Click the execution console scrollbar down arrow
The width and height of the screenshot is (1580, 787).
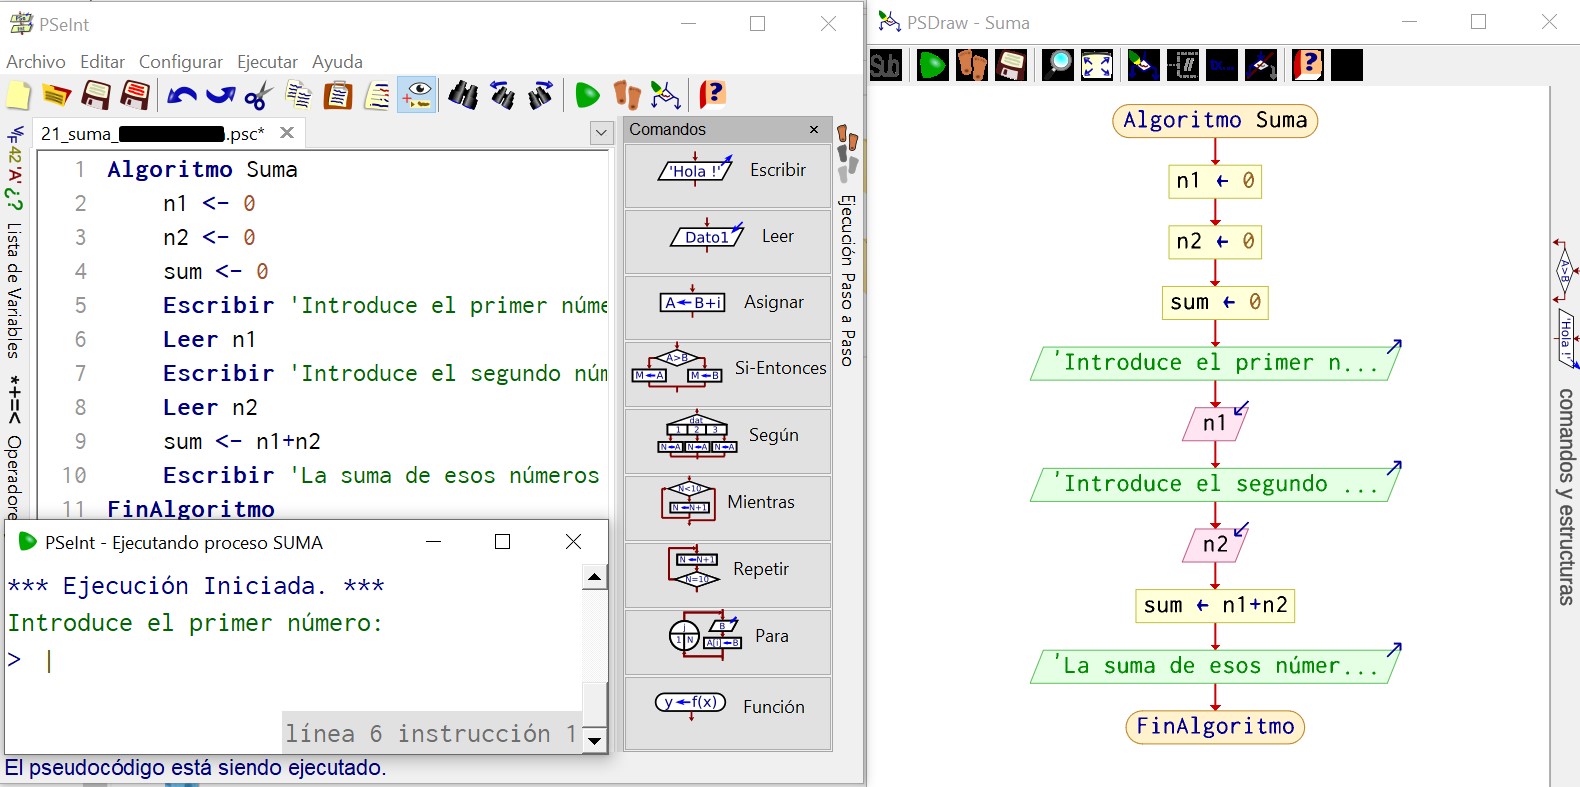tap(595, 741)
